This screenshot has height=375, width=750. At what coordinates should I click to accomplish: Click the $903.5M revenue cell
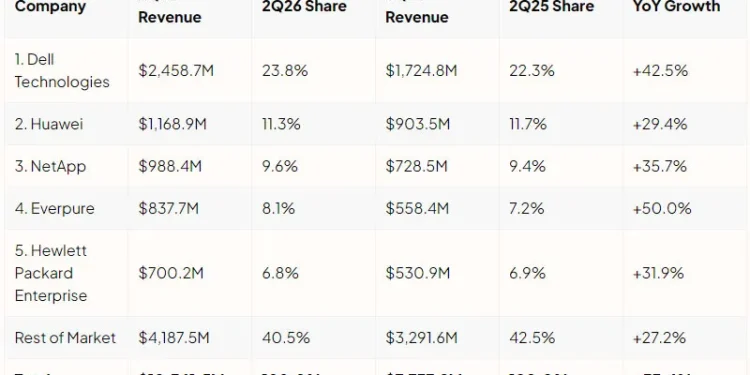pyautogui.click(x=418, y=124)
